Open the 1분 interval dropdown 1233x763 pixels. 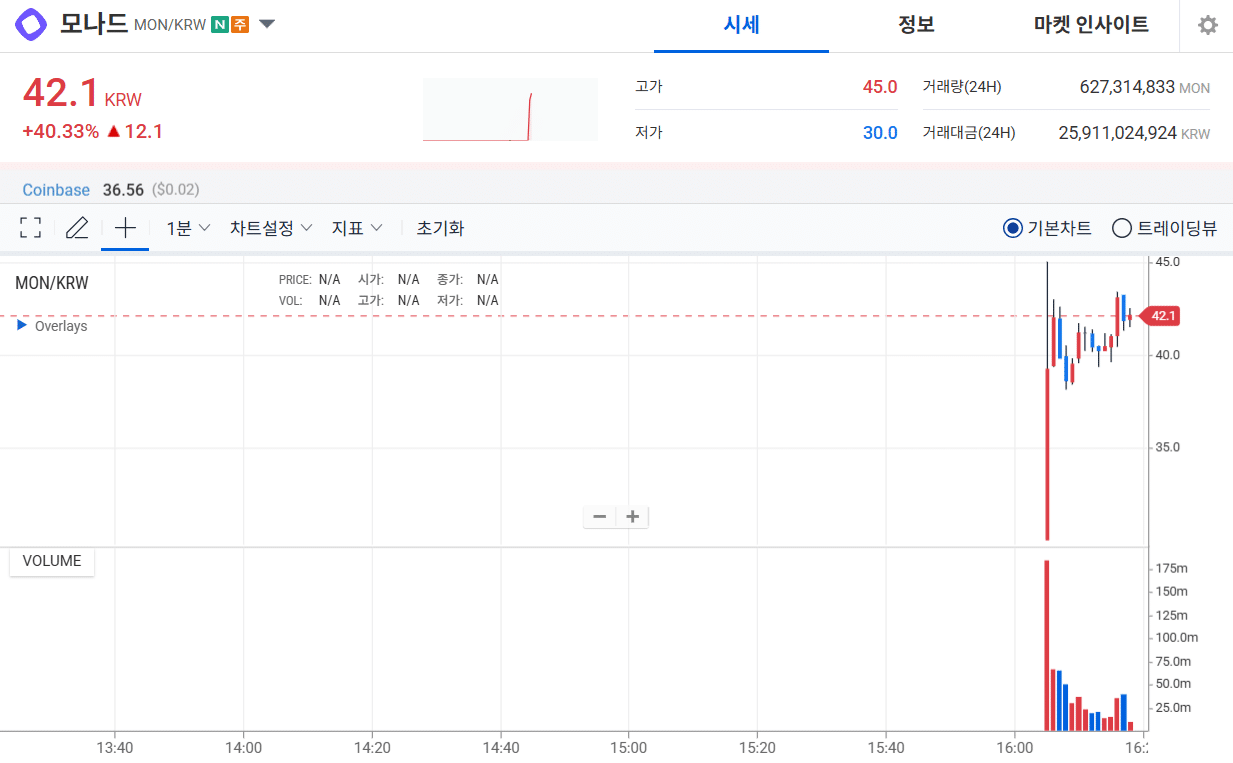tap(188, 228)
